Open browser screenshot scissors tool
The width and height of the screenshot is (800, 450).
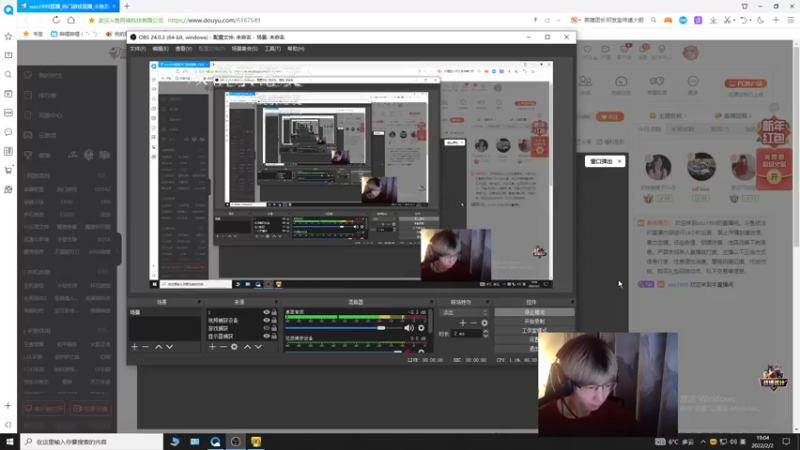coord(728,20)
